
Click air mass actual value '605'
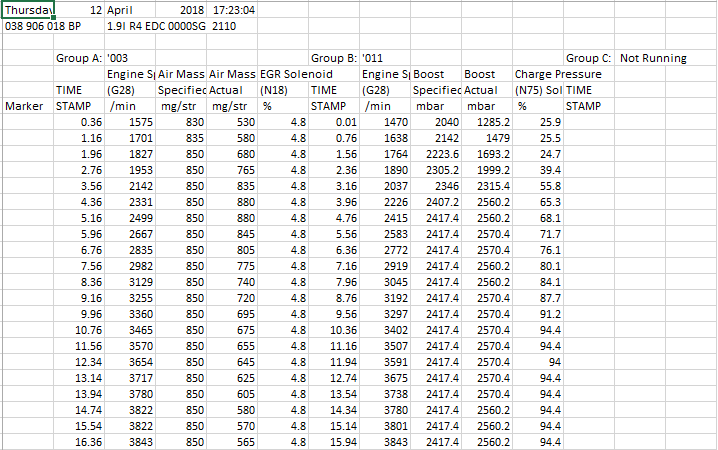click(232, 395)
